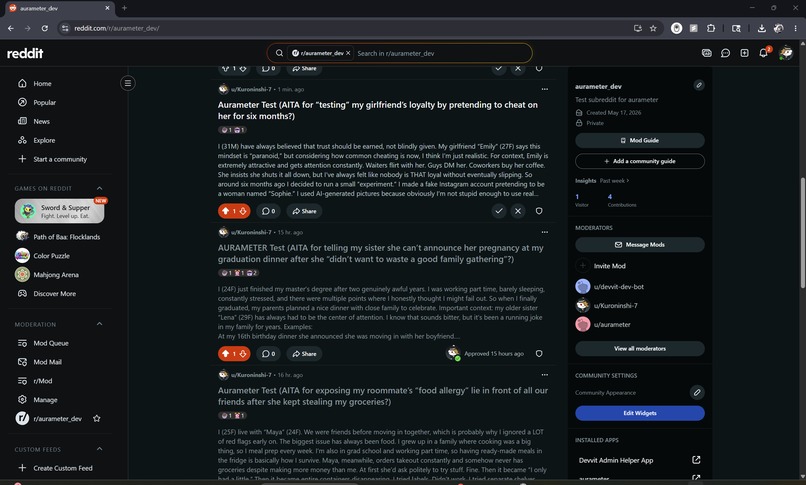Open overflow menu on pregnancy post
The width and height of the screenshot is (806, 485).
tap(544, 232)
